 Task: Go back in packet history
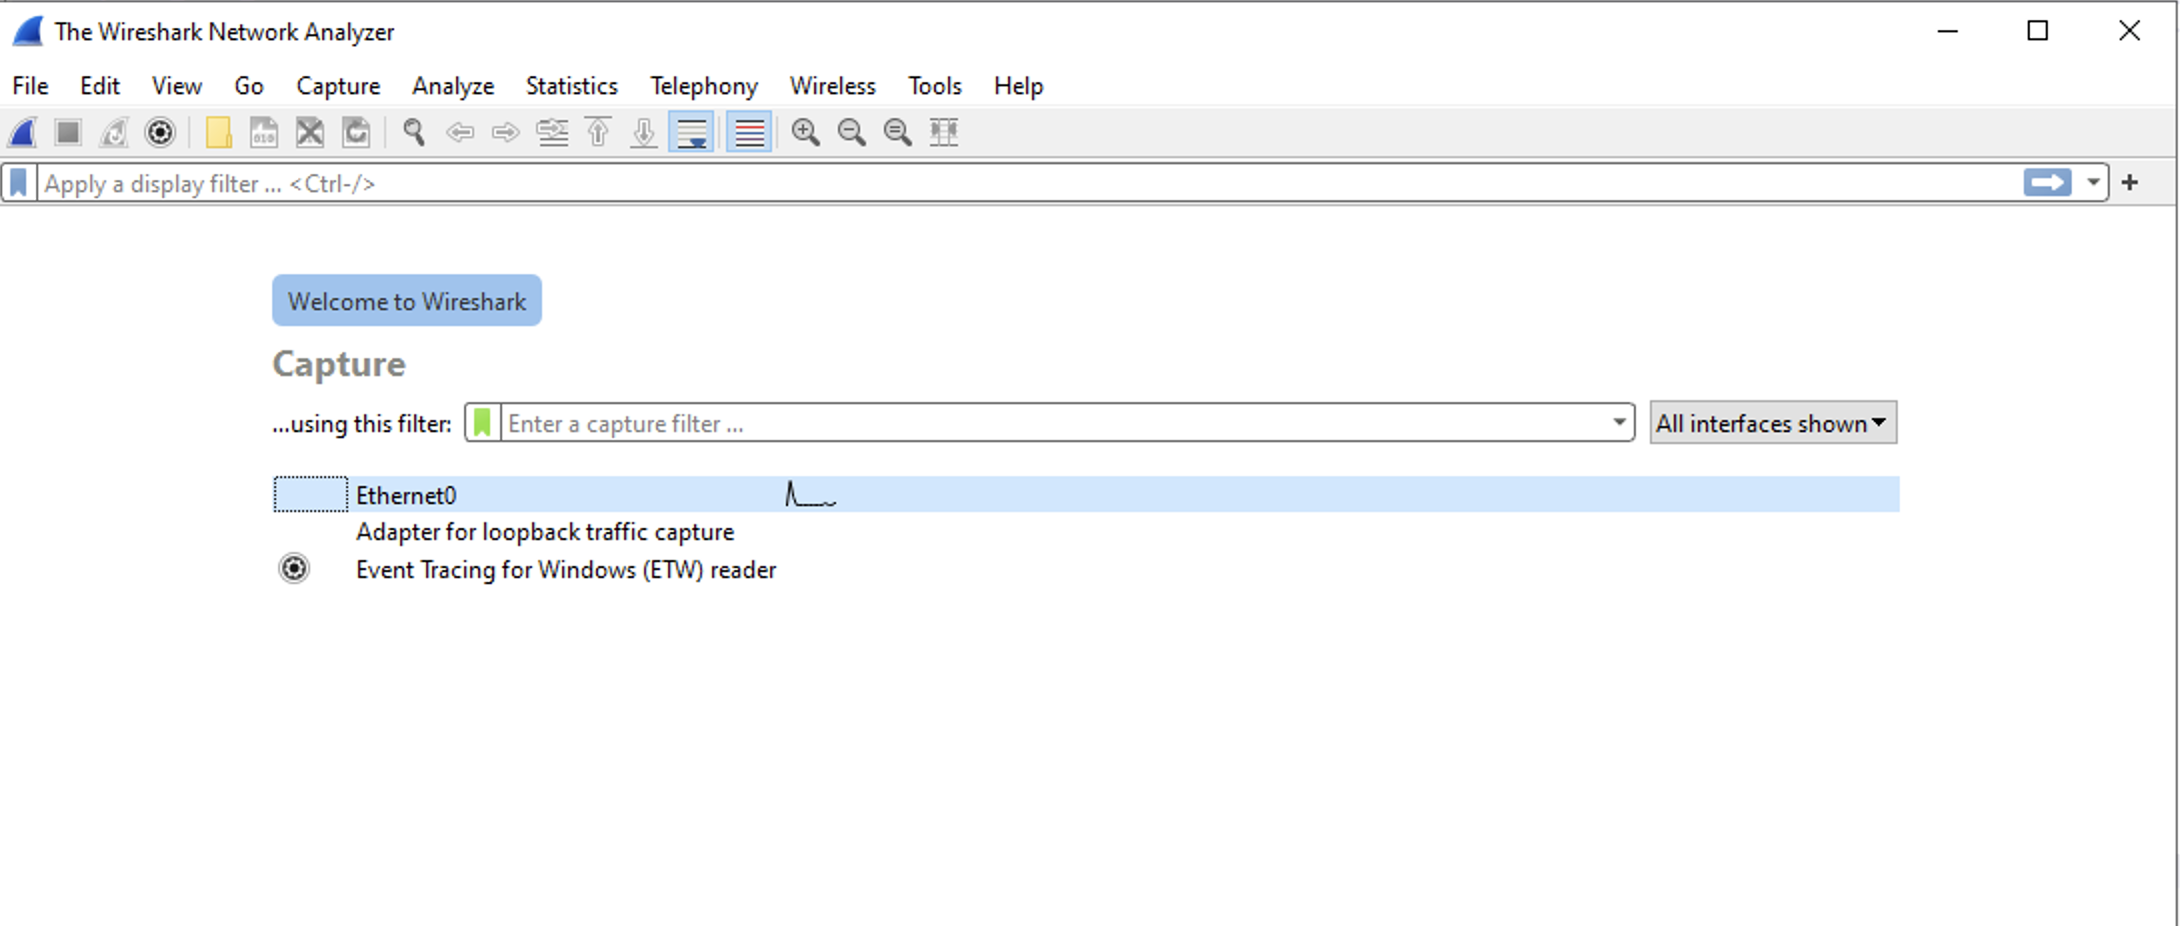(460, 132)
